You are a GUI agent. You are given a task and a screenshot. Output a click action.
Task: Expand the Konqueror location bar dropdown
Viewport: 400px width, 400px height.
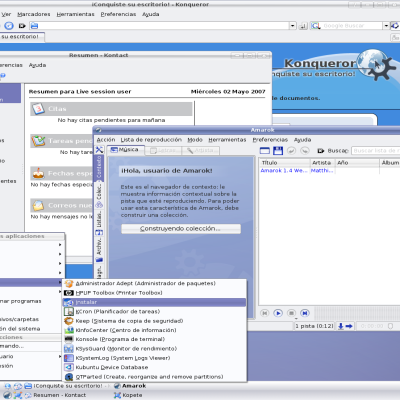(292, 26)
